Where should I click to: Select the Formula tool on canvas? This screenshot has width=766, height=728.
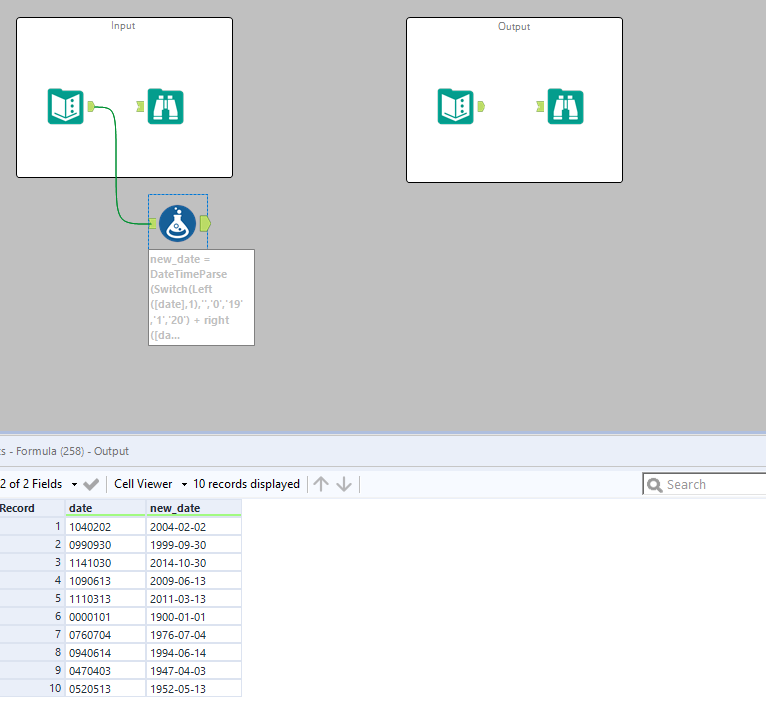177,223
